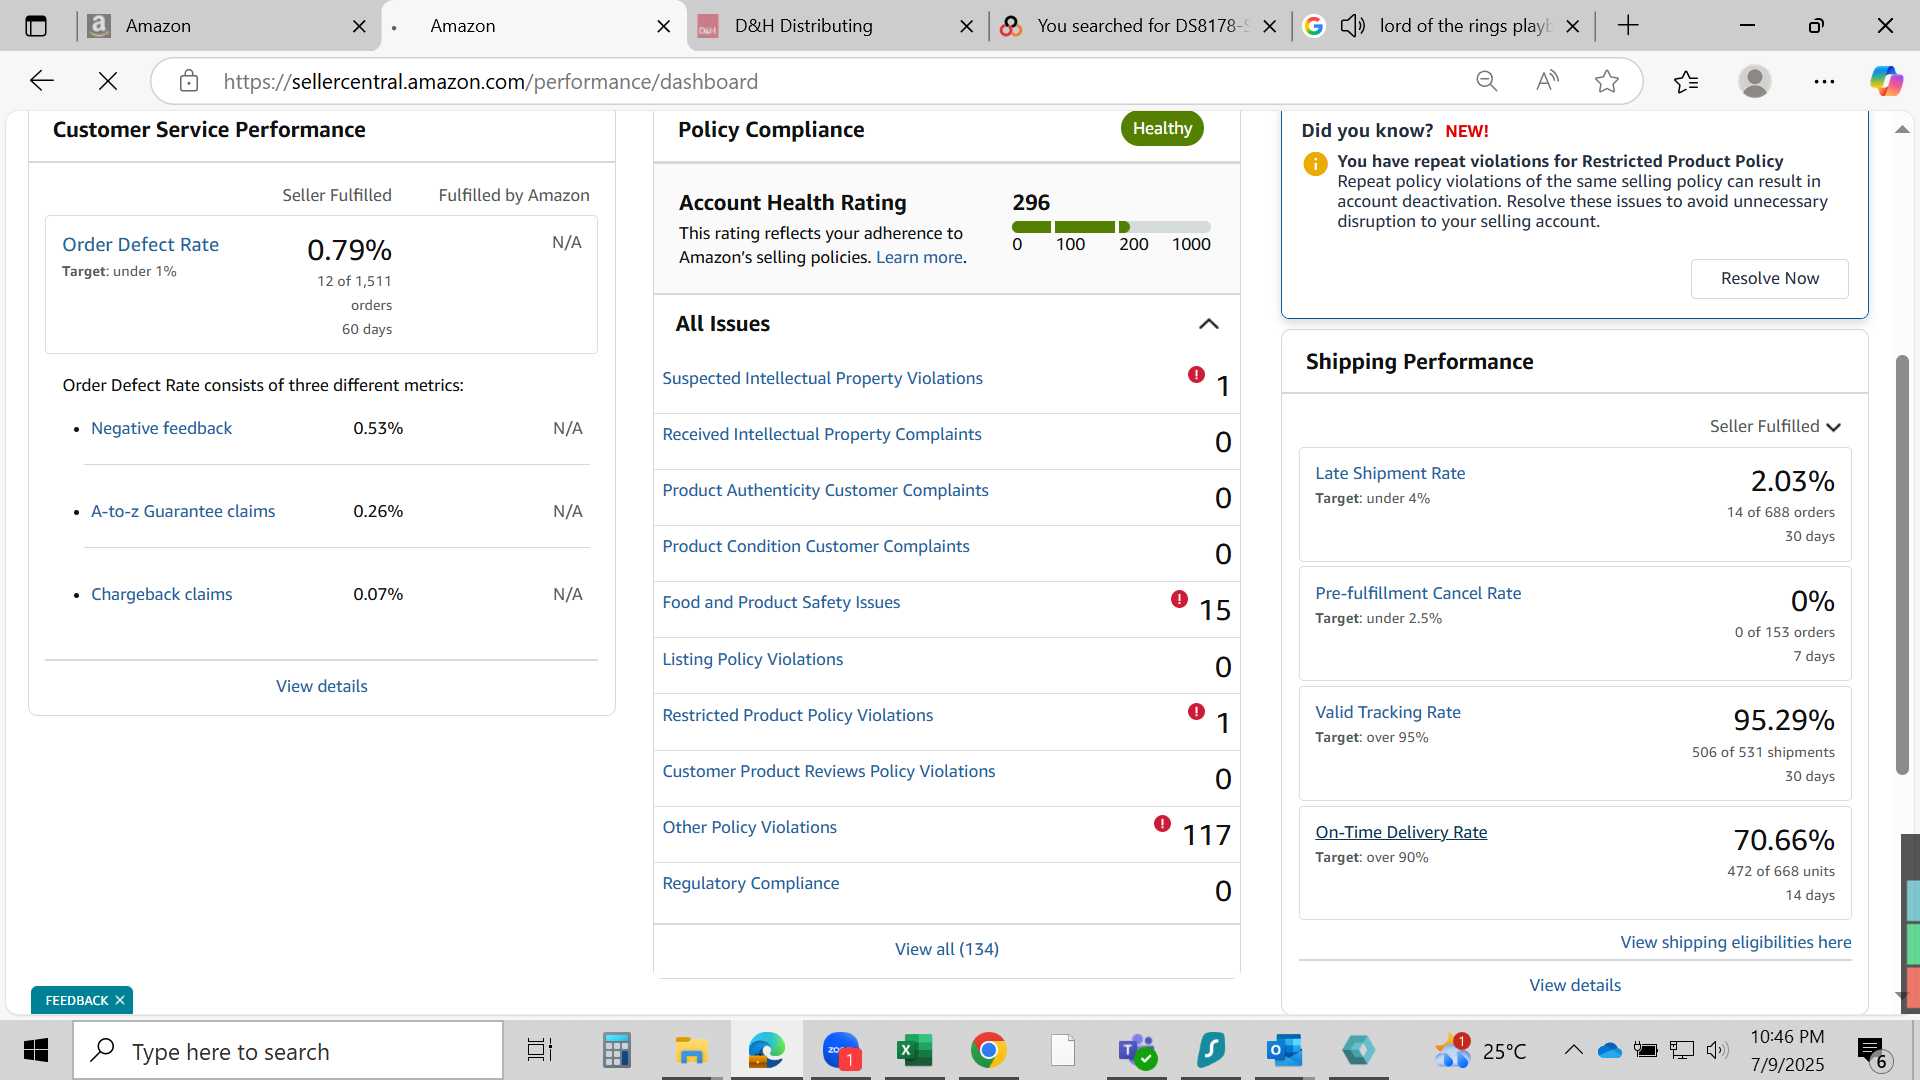Image resolution: width=1920 pixels, height=1080 pixels.
Task: Close the FEEDBACK widget
Action: [x=120, y=1000]
